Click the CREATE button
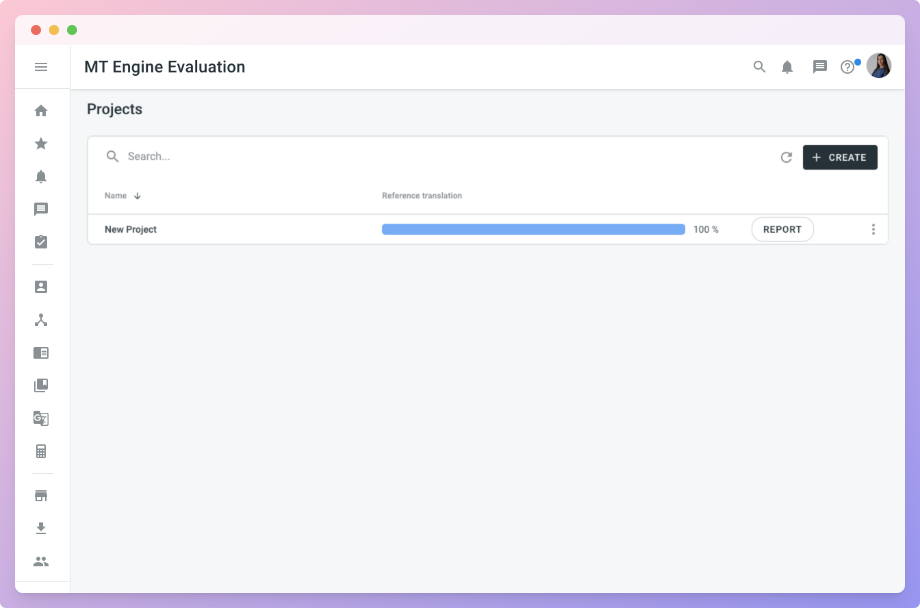 (840, 157)
